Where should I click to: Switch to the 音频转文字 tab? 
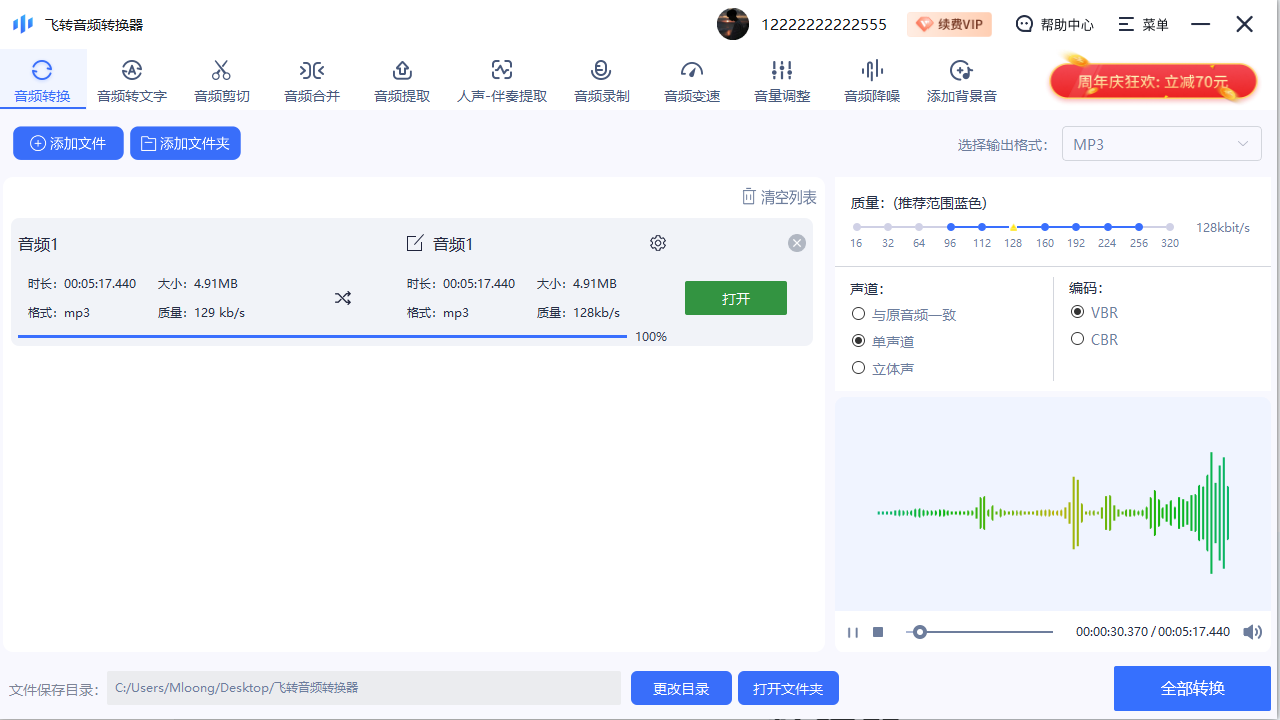131,79
